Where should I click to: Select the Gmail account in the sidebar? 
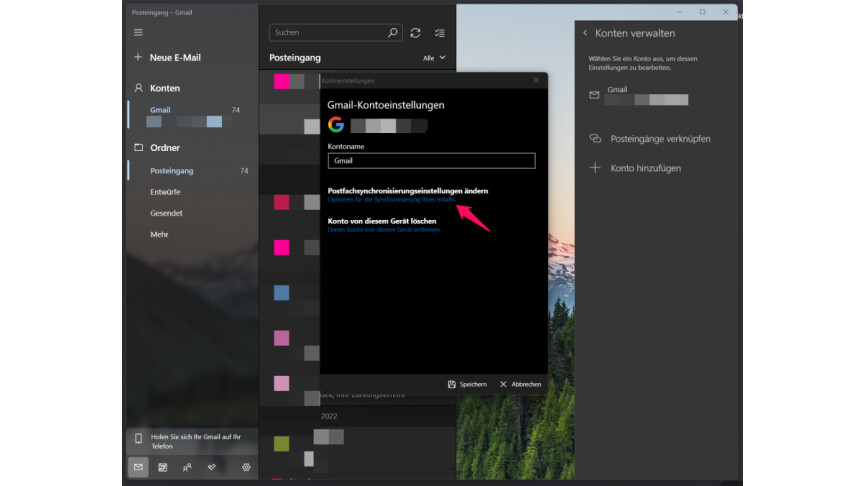(193, 115)
